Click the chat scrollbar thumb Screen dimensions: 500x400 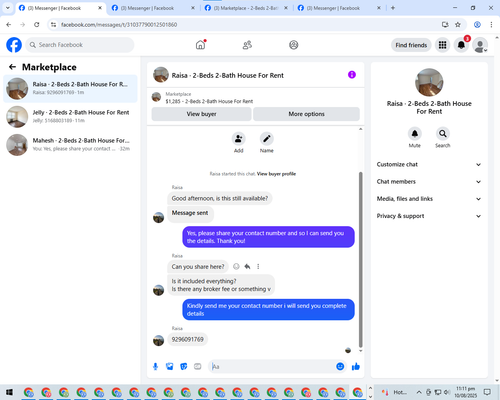360,260
